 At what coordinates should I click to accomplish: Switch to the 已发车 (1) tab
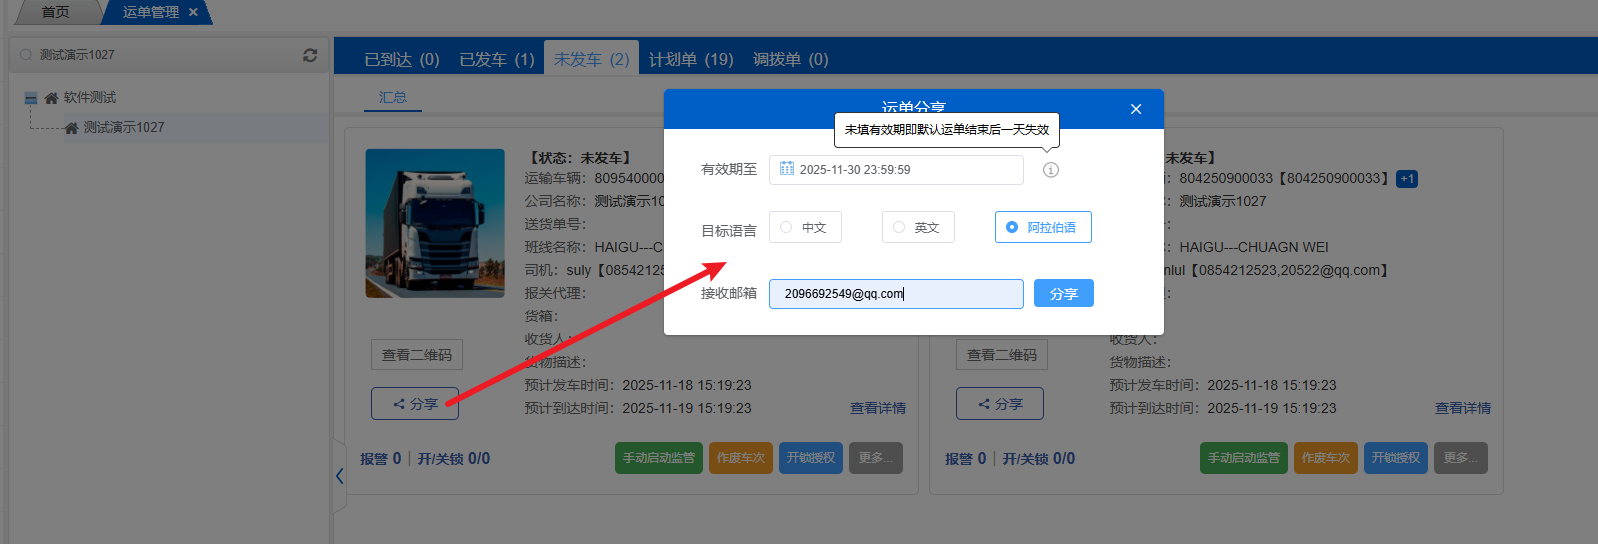tap(496, 59)
